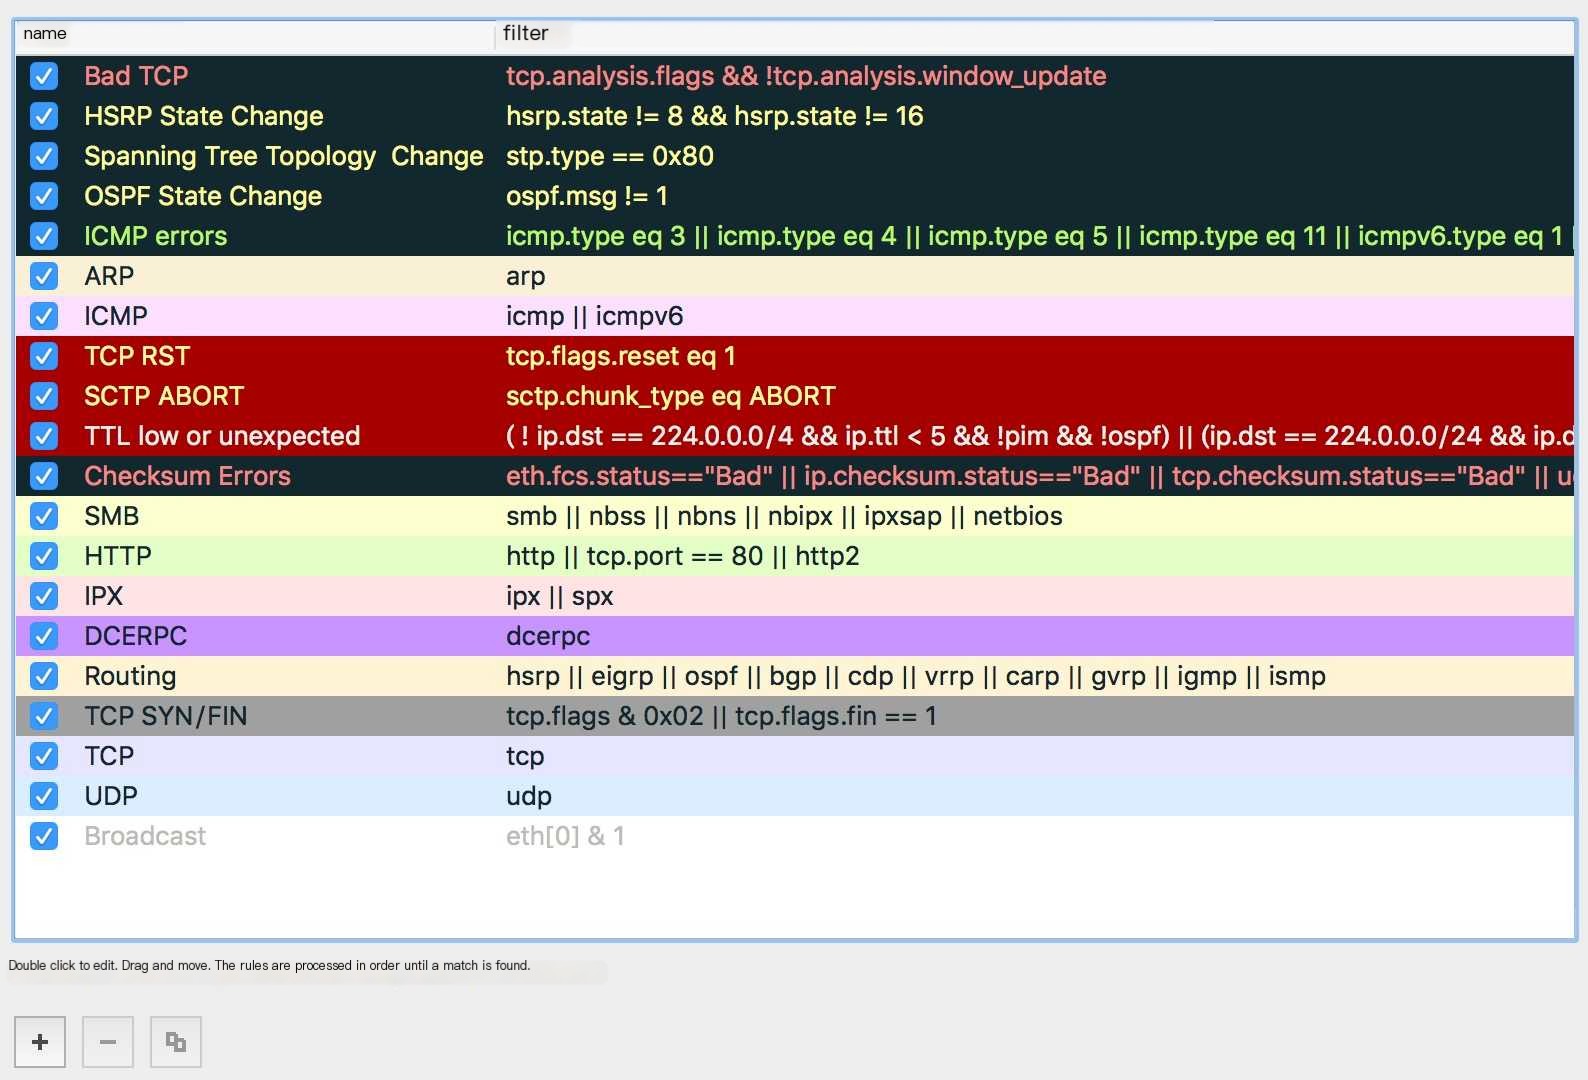Click the hsrp || eigrp routing filter
The image size is (1588, 1080).
(x=916, y=676)
